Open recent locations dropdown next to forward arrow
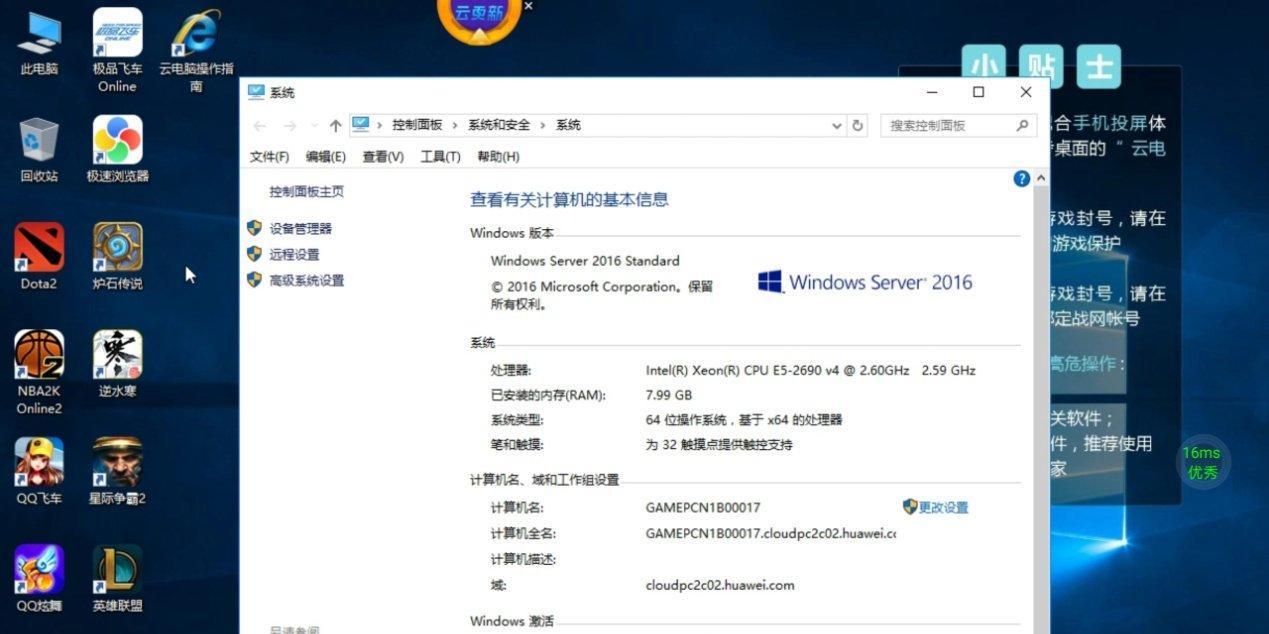Image resolution: width=1269 pixels, height=634 pixels. tap(313, 126)
